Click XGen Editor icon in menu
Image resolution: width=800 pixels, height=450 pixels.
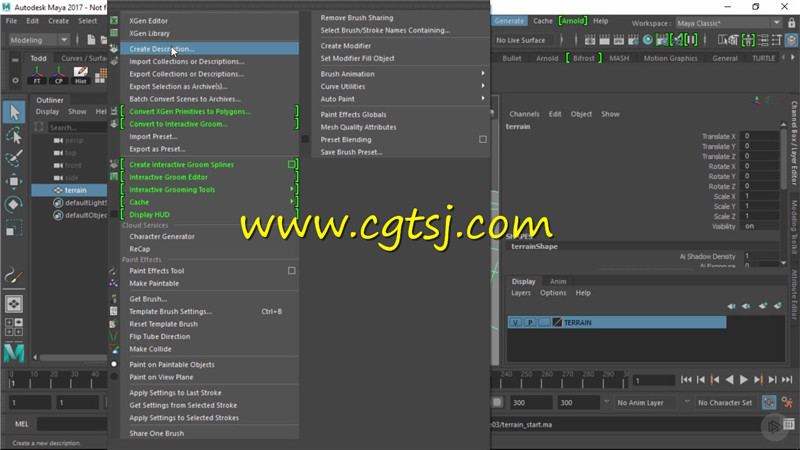pos(114,20)
